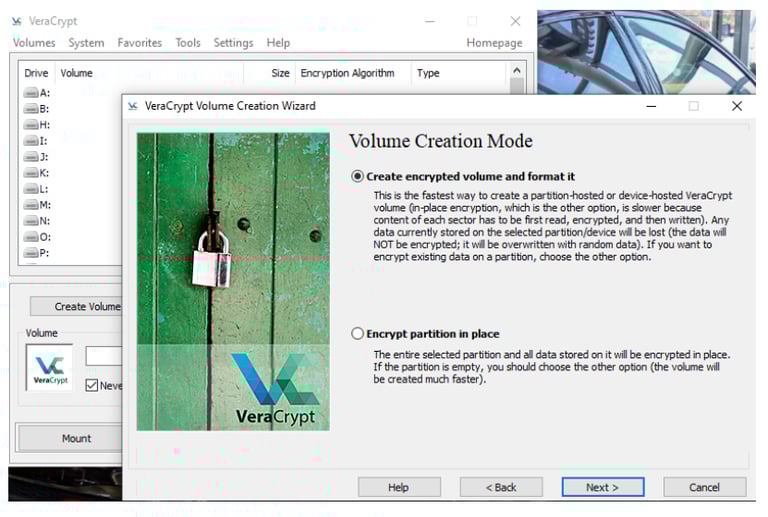Go back with the Back button

(501, 487)
